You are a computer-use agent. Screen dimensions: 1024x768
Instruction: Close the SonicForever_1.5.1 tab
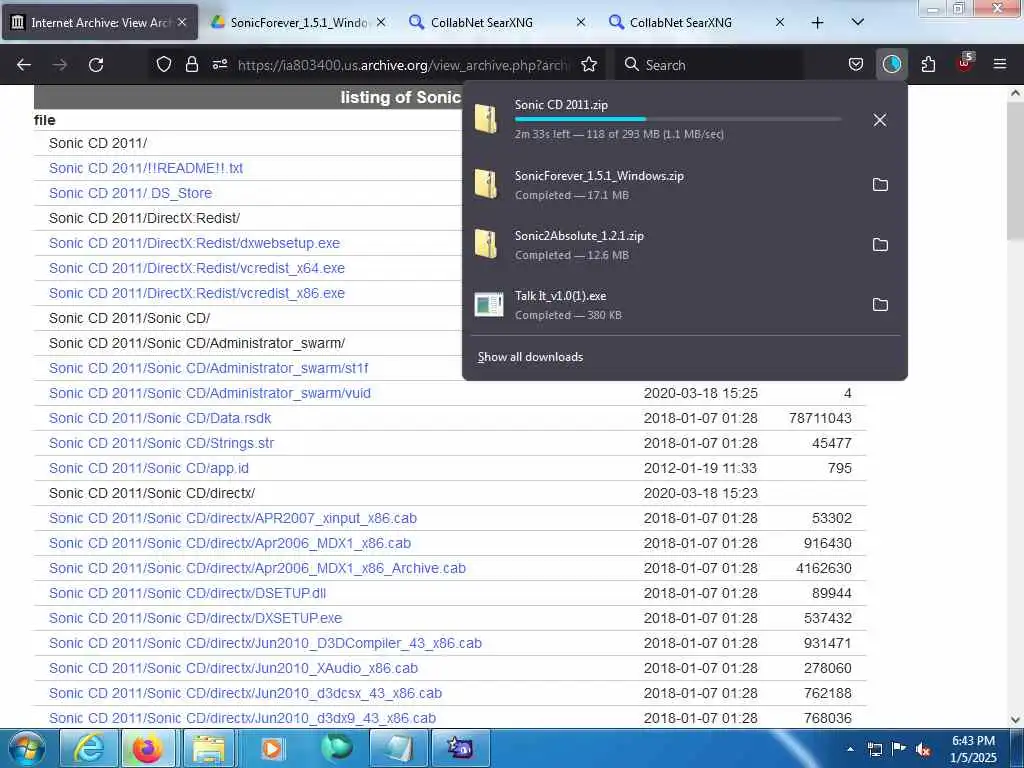[381, 22]
